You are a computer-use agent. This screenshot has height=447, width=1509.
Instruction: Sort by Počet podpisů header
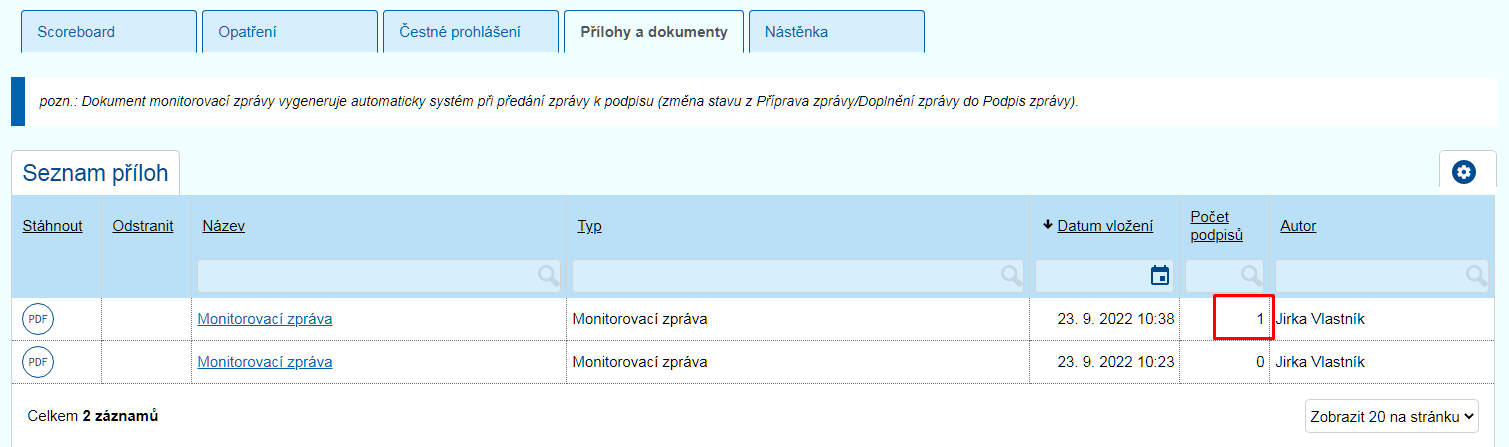(x=1216, y=226)
